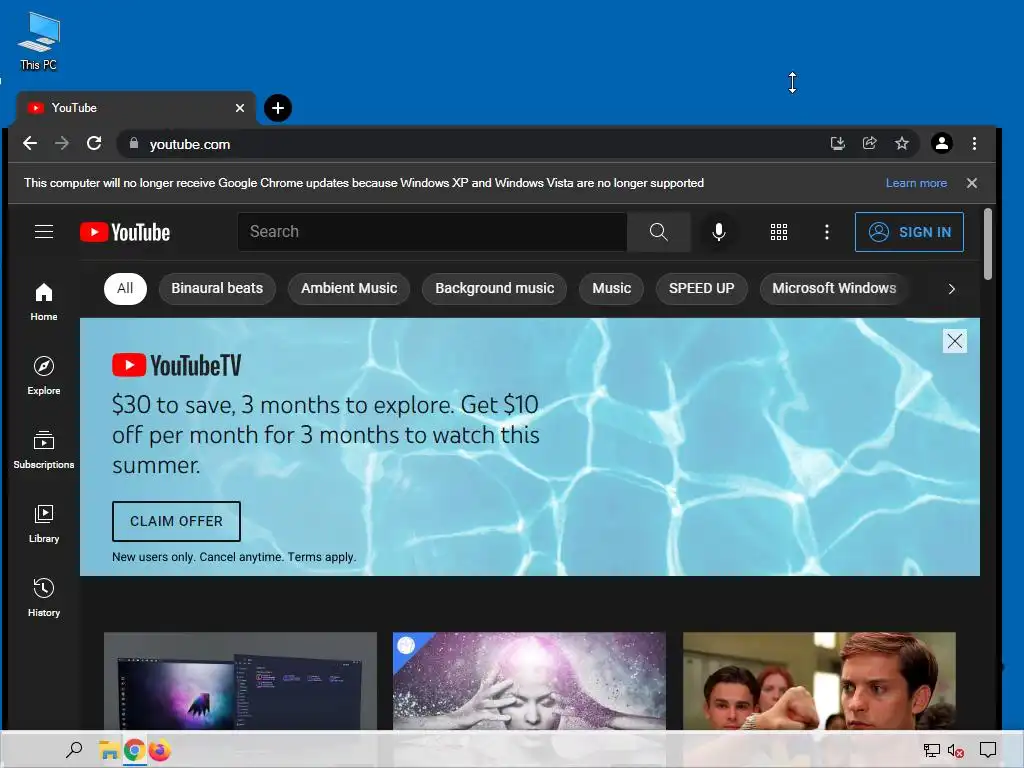Bookmark this page with the star icon
This screenshot has width=1024, height=768.
point(902,143)
